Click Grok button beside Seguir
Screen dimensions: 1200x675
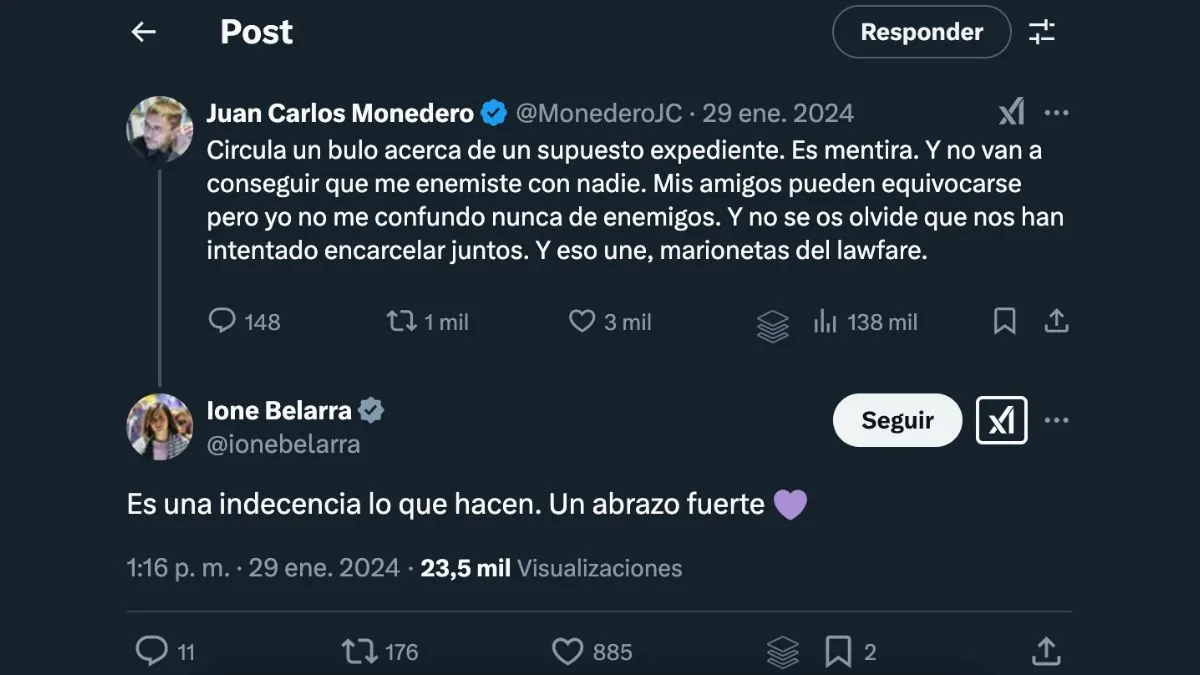[1001, 421]
